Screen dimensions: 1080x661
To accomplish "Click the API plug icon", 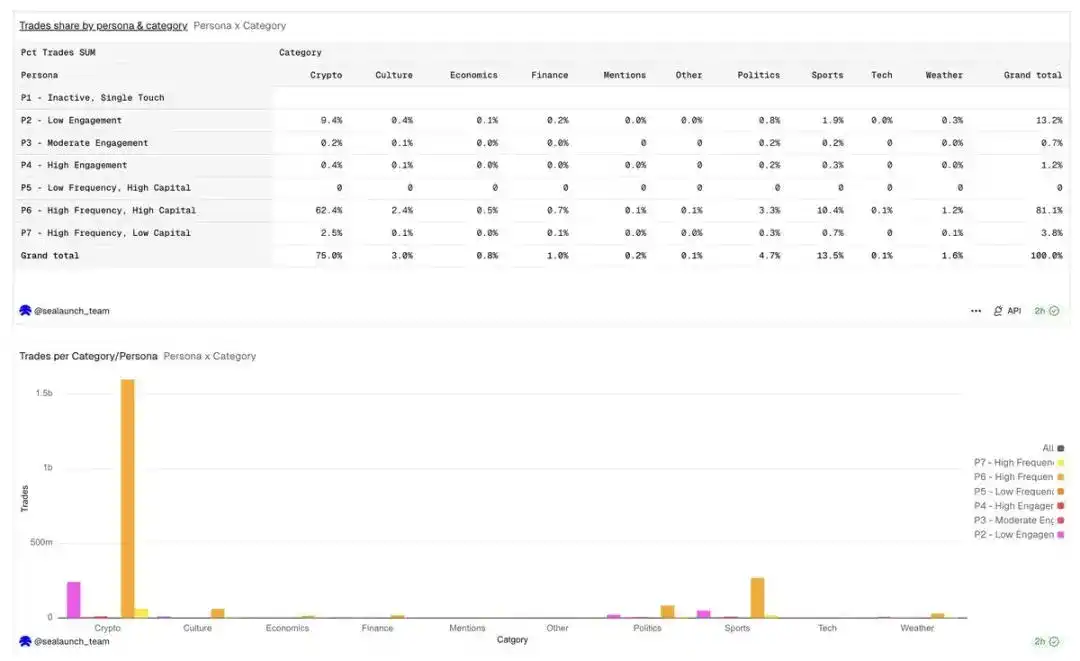I will [998, 311].
